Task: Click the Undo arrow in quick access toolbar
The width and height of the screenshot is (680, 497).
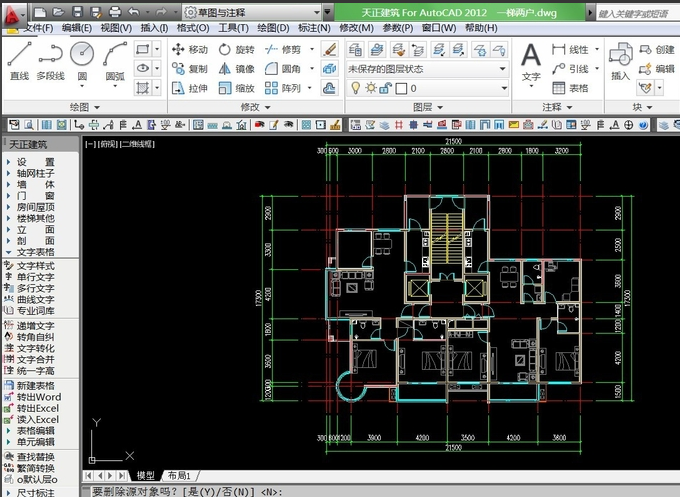Action: [134, 12]
